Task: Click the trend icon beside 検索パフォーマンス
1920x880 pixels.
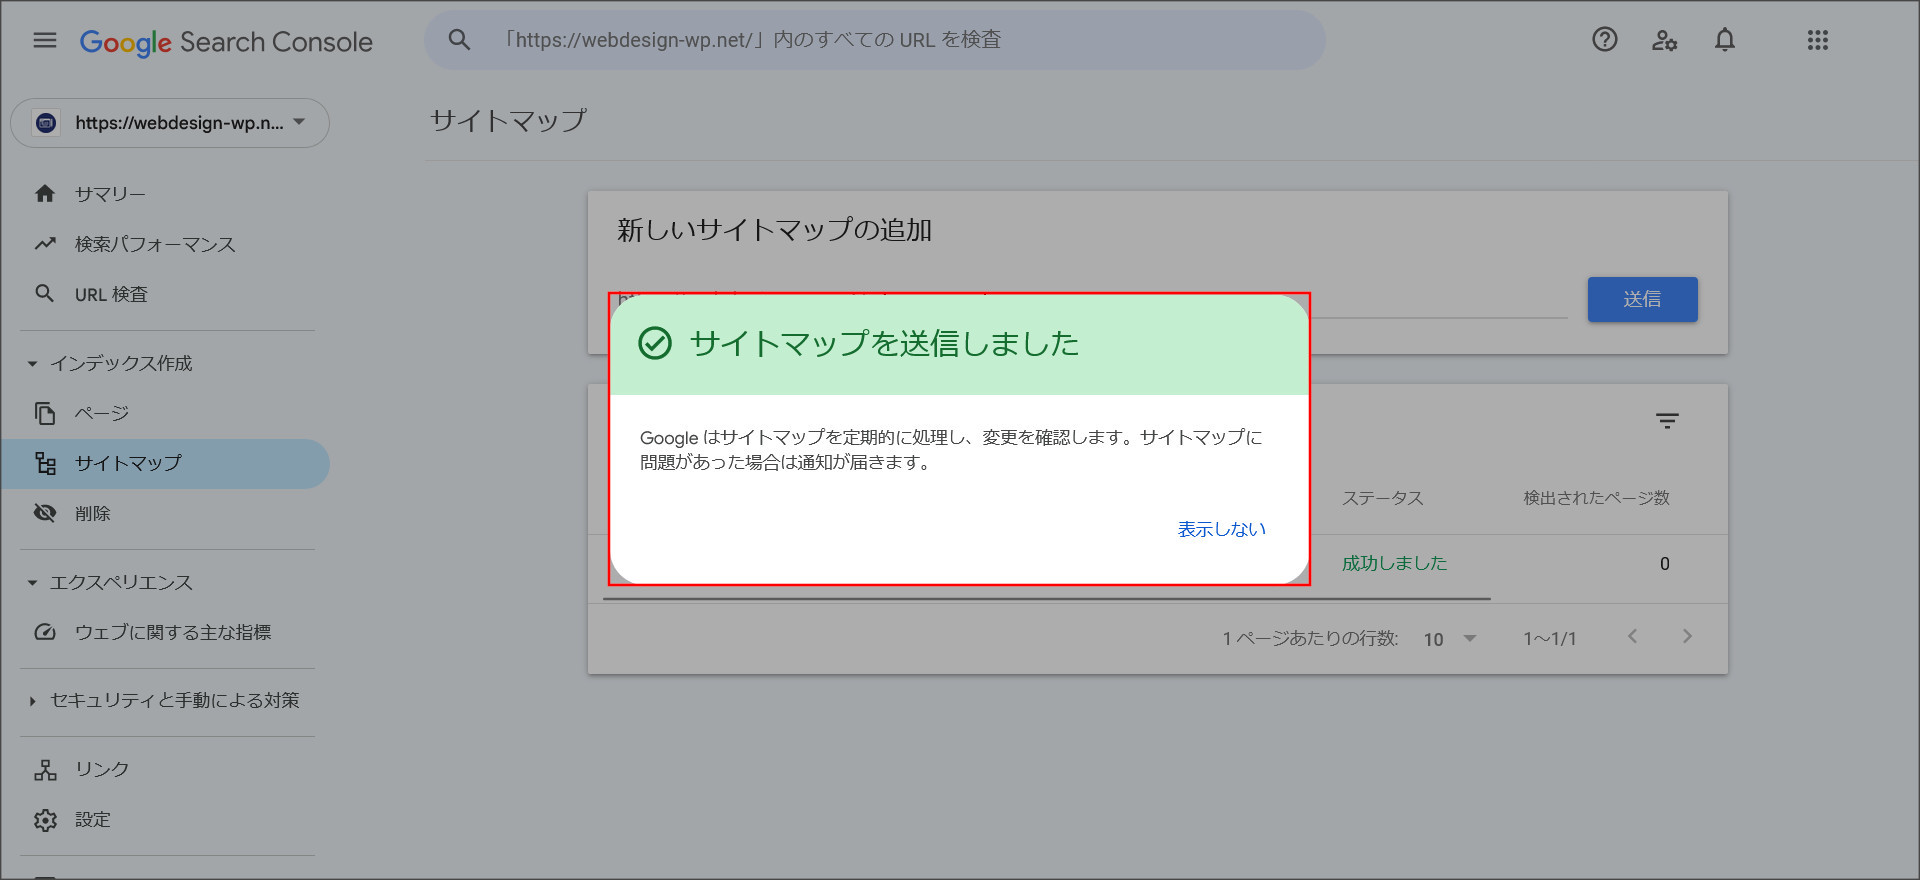Action: point(45,244)
